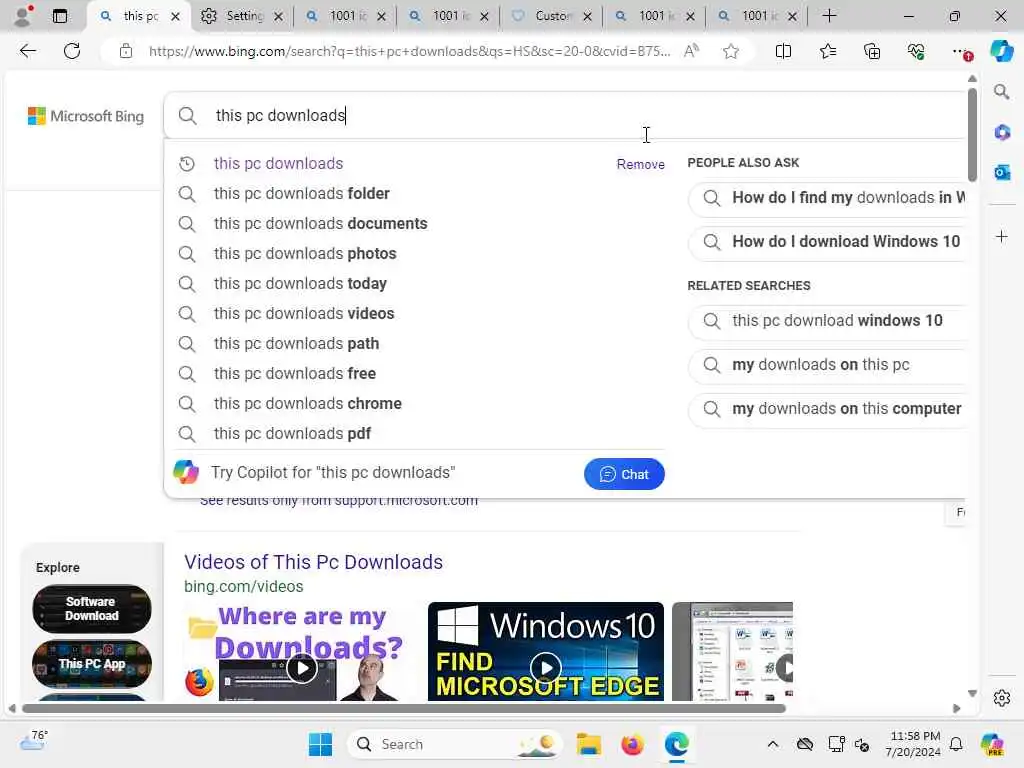This screenshot has width=1024, height=768.
Task: Add this page to favorites star
Action: (731, 51)
